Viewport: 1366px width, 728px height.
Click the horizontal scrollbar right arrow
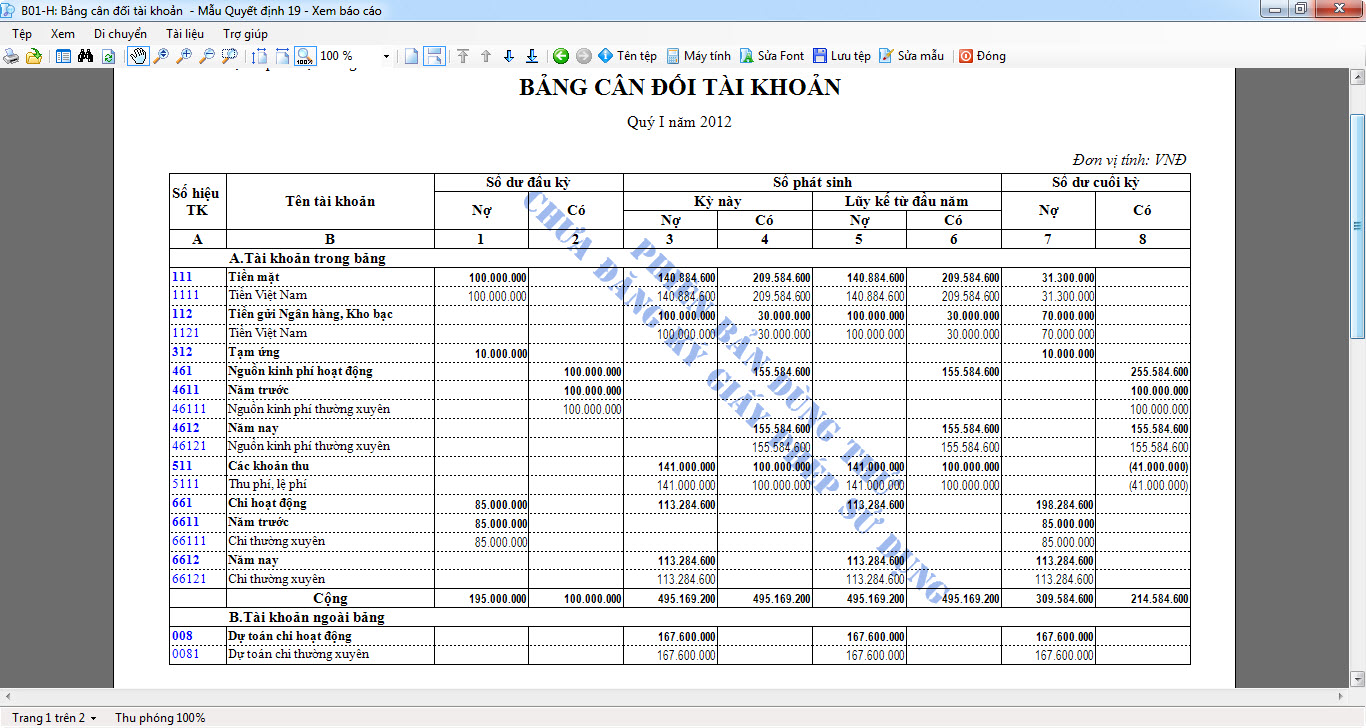(x=1342, y=695)
